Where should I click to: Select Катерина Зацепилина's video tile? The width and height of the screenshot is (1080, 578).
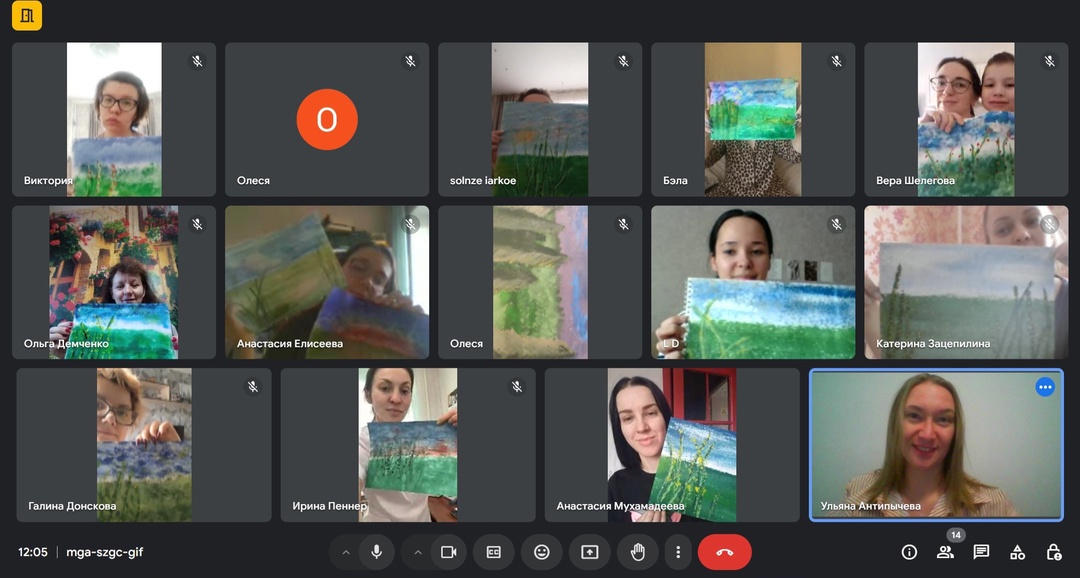[x=966, y=282]
